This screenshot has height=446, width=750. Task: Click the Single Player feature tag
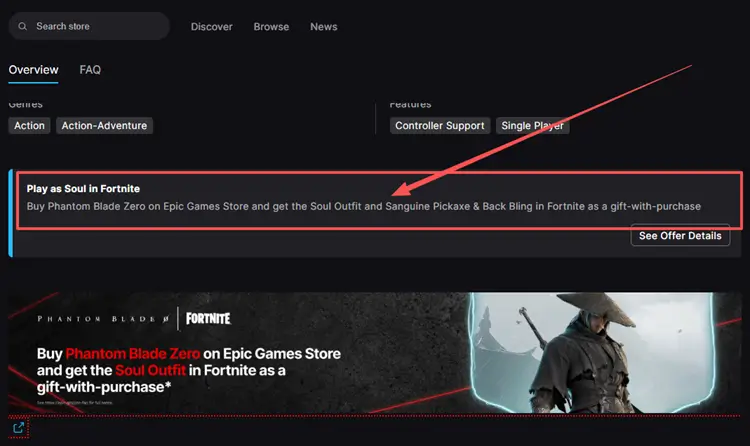coord(532,125)
